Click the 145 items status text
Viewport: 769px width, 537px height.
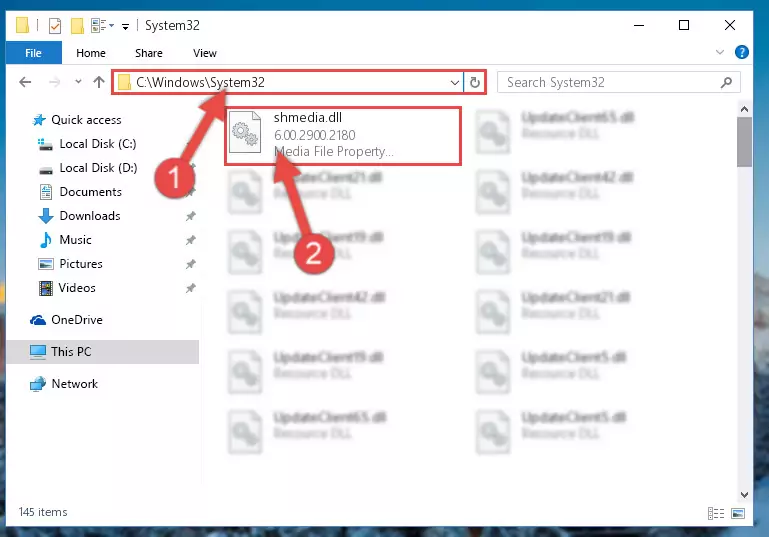click(43, 512)
